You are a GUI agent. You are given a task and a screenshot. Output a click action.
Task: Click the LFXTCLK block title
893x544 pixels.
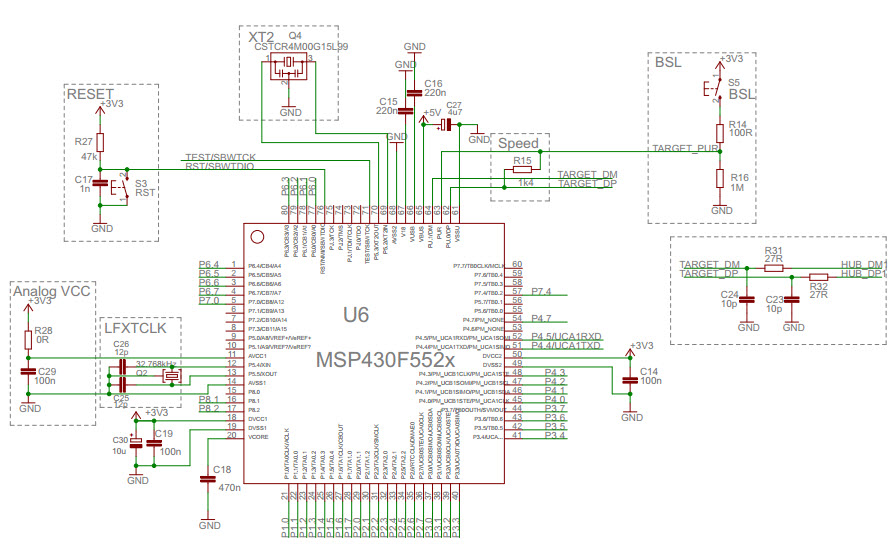click(x=136, y=328)
